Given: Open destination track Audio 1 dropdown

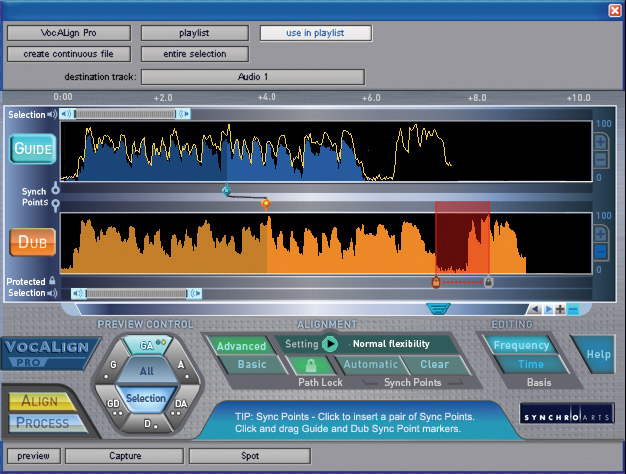Looking at the screenshot, I should click(253, 77).
